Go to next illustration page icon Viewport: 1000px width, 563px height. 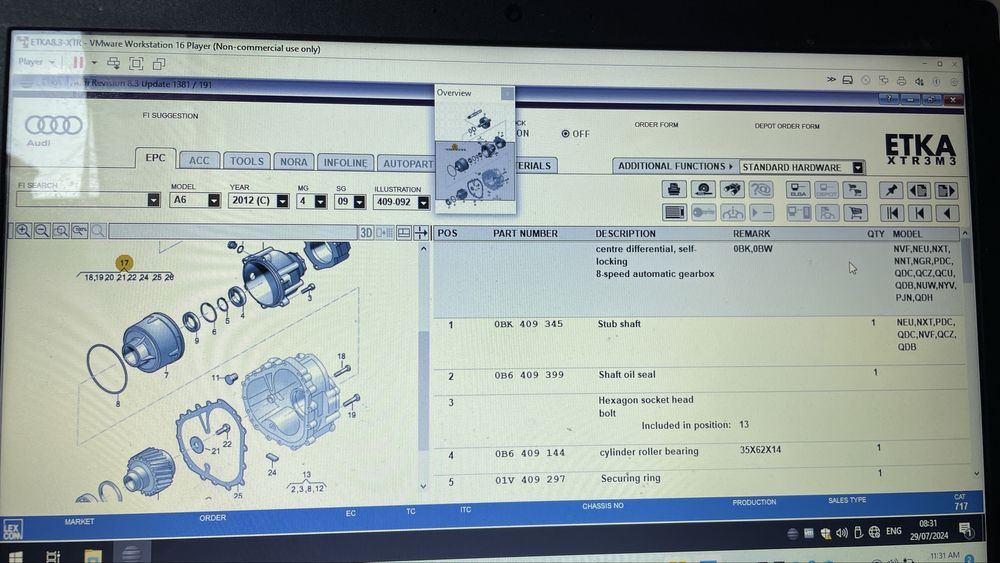pyautogui.click(x=946, y=190)
